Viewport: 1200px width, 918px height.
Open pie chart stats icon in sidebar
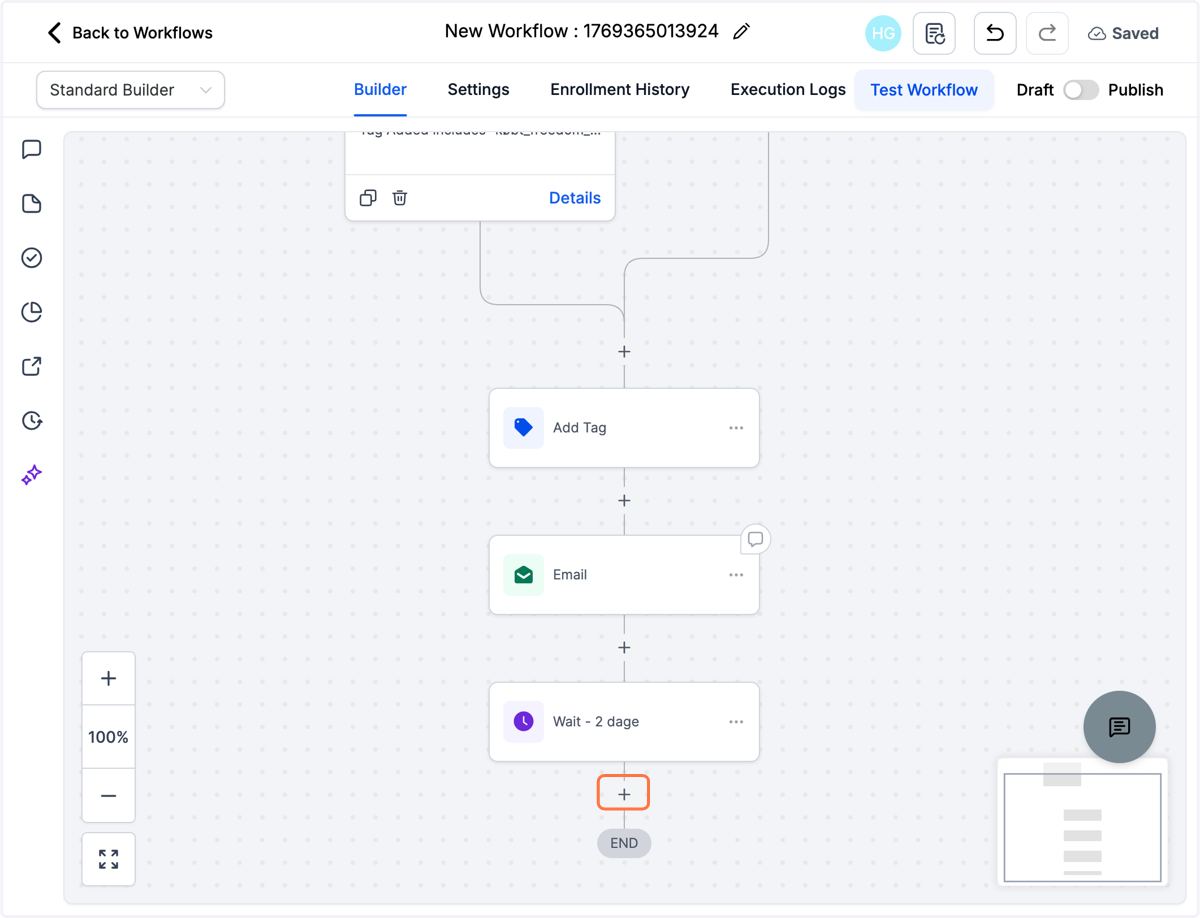(32, 312)
